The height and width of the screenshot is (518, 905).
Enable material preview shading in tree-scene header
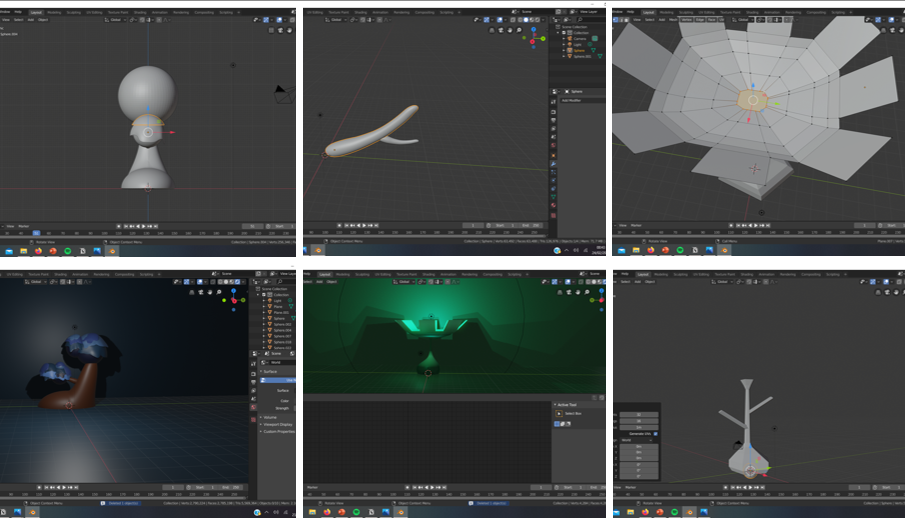[x=232, y=282]
